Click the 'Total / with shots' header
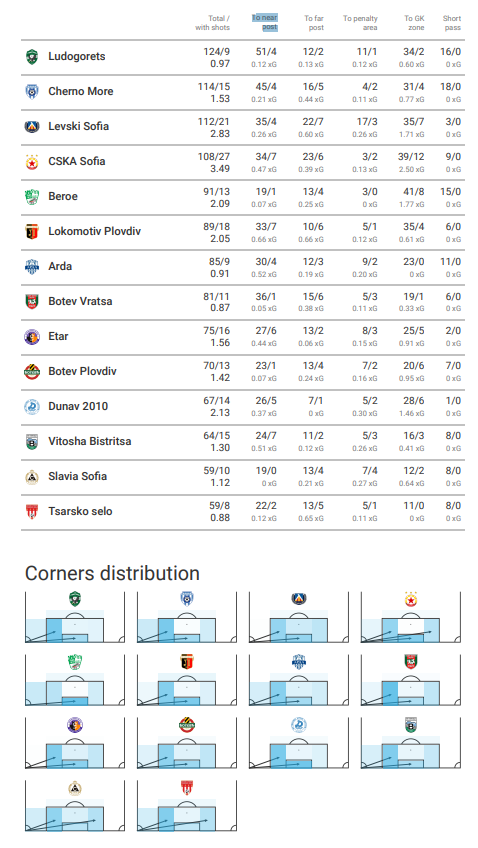Screen dimensions: 478x848 [213, 23]
